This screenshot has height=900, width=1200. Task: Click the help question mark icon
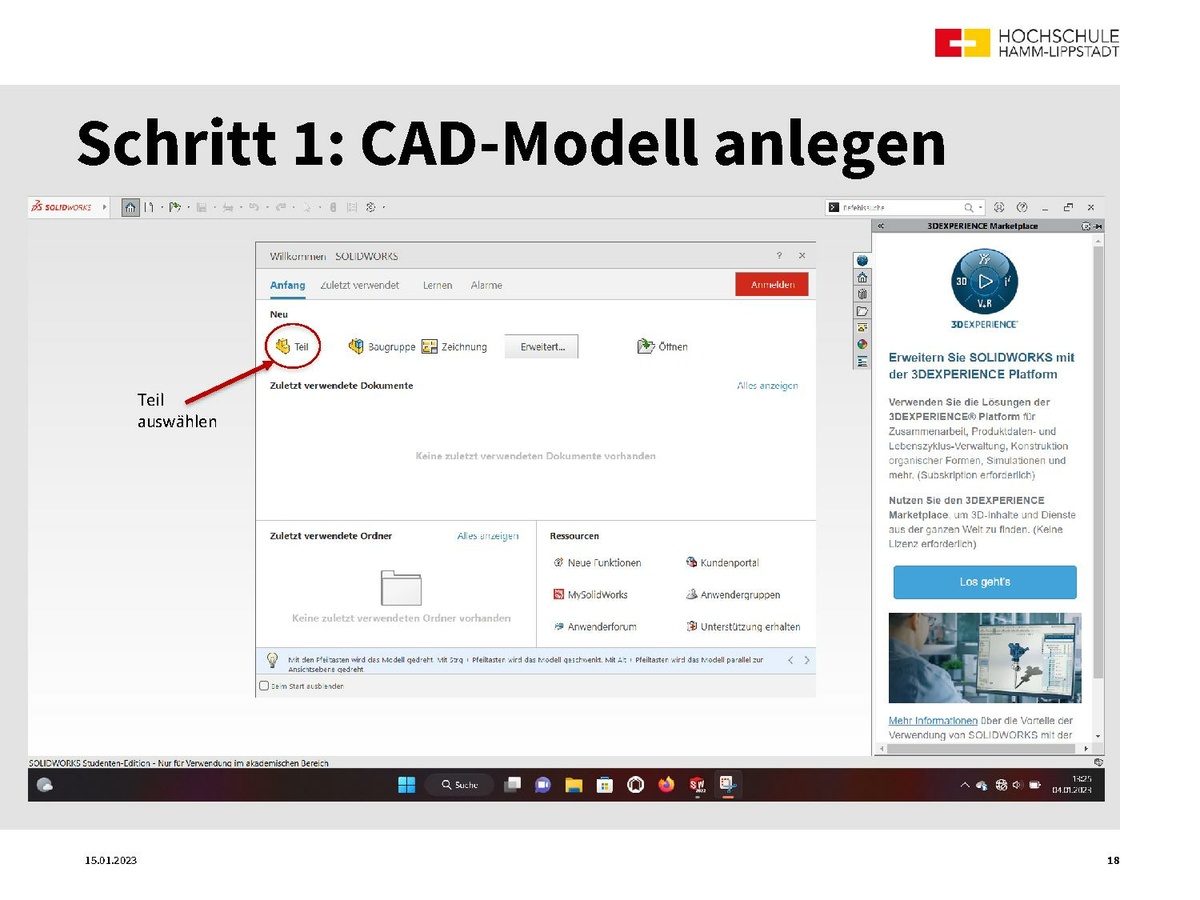click(x=1022, y=207)
